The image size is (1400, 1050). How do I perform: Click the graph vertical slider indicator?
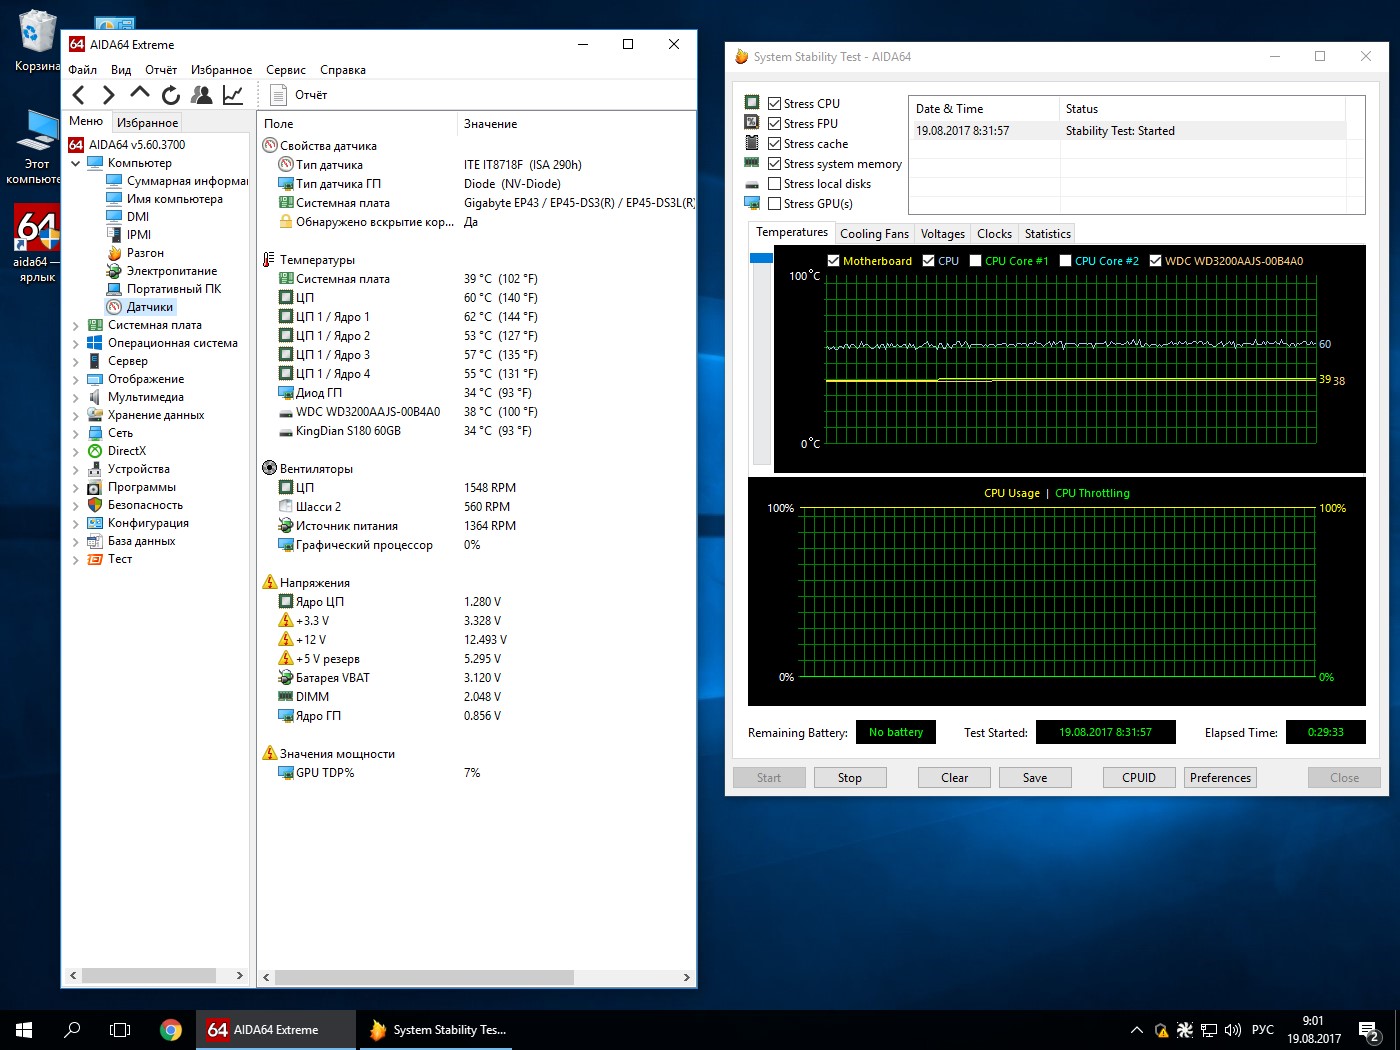pos(761,258)
